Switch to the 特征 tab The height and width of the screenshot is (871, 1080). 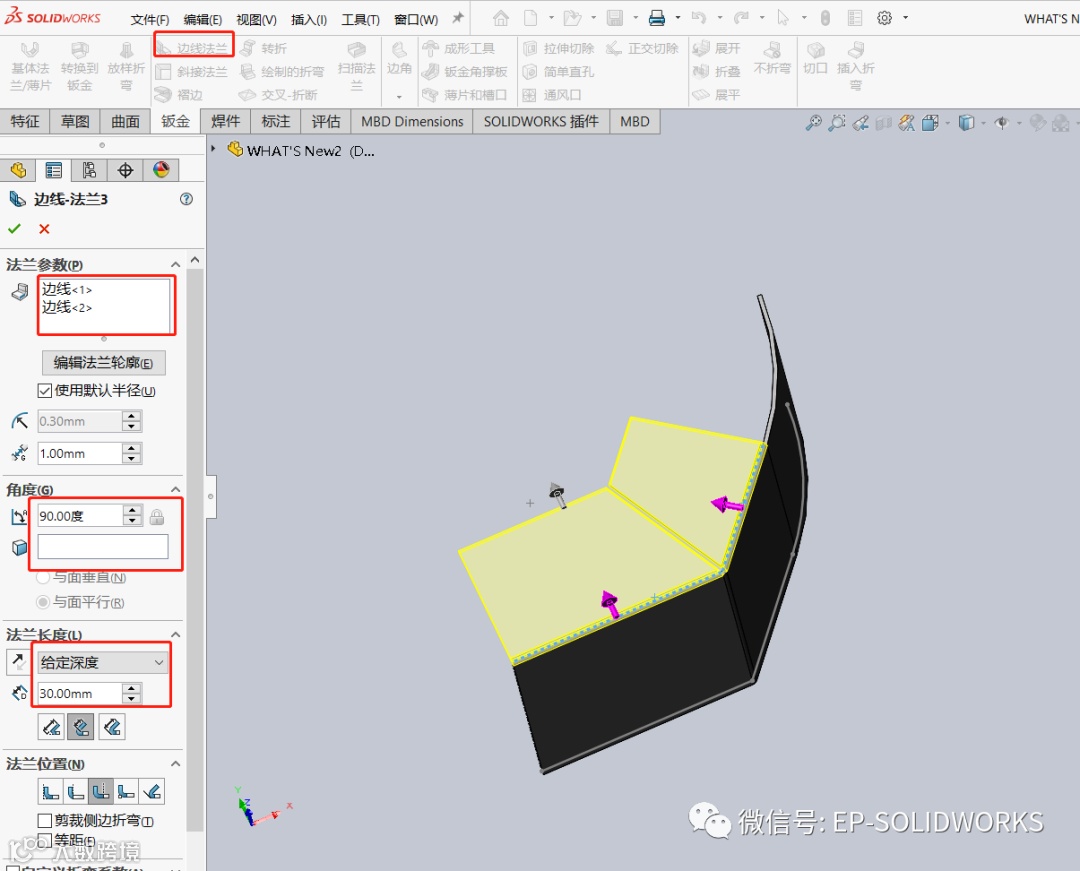tap(25, 122)
